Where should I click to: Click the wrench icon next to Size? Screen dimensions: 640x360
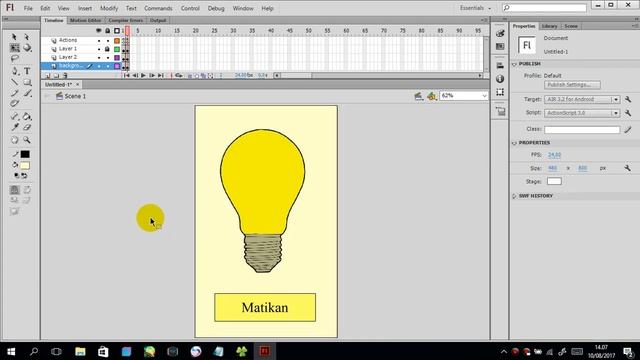627,168
